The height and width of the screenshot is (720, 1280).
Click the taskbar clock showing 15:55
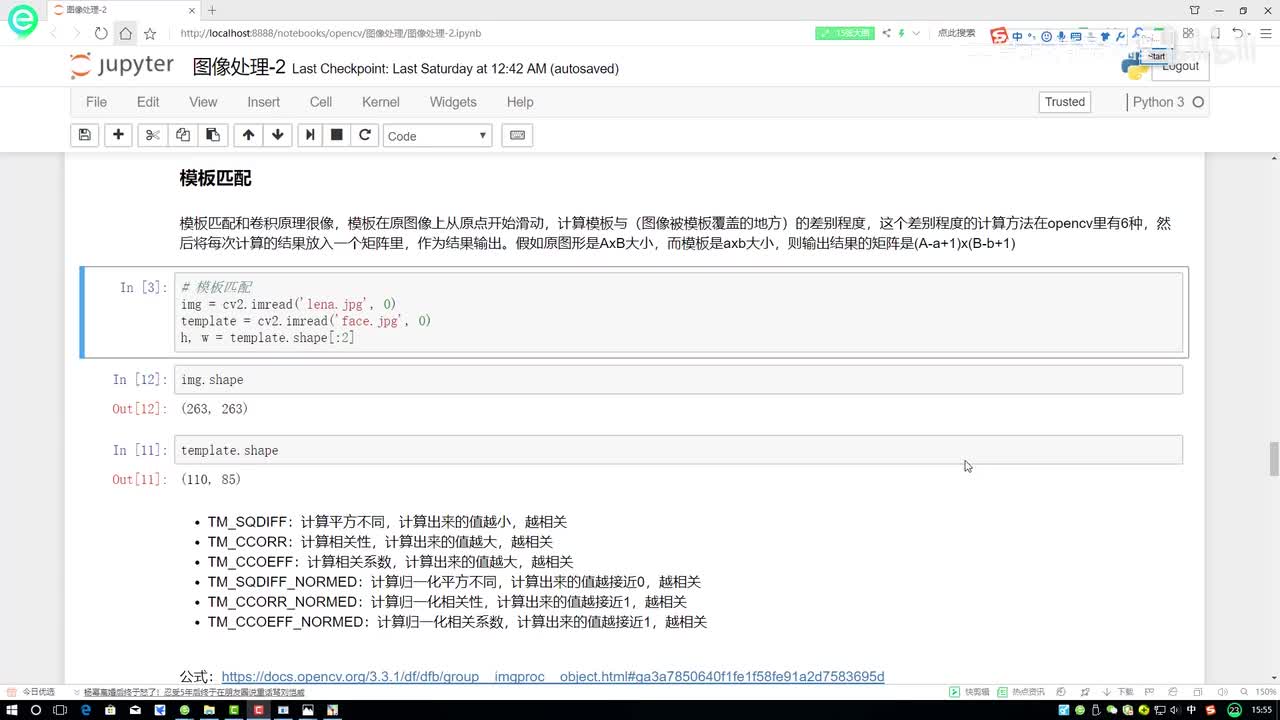click(x=1262, y=710)
